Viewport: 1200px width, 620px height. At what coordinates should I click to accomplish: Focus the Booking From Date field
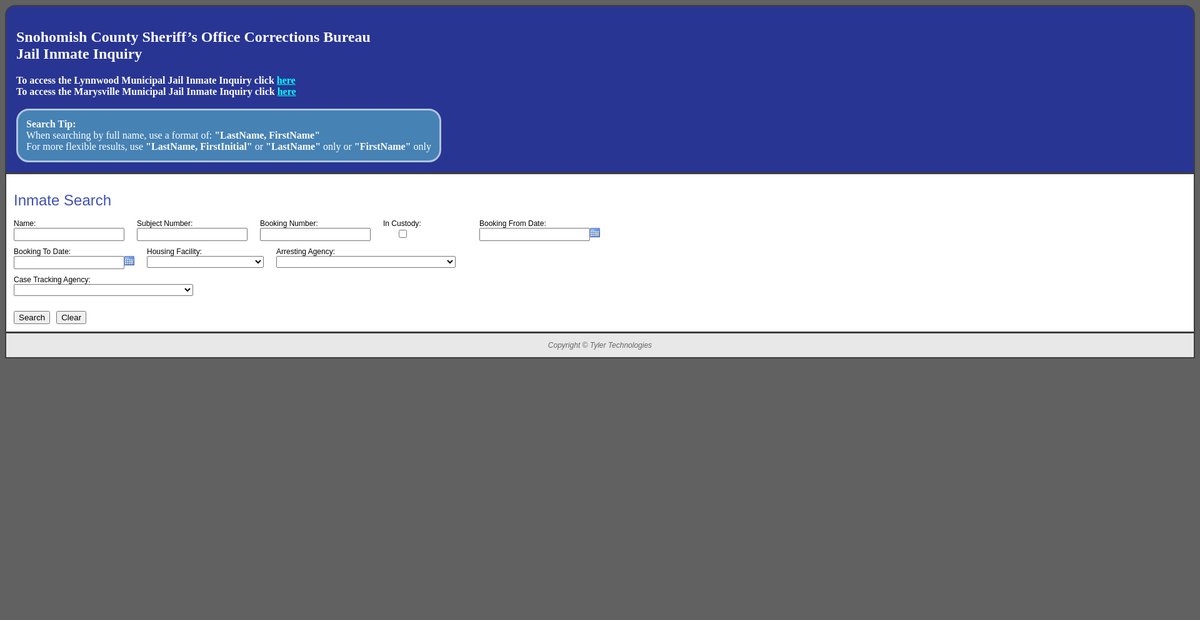coord(534,234)
